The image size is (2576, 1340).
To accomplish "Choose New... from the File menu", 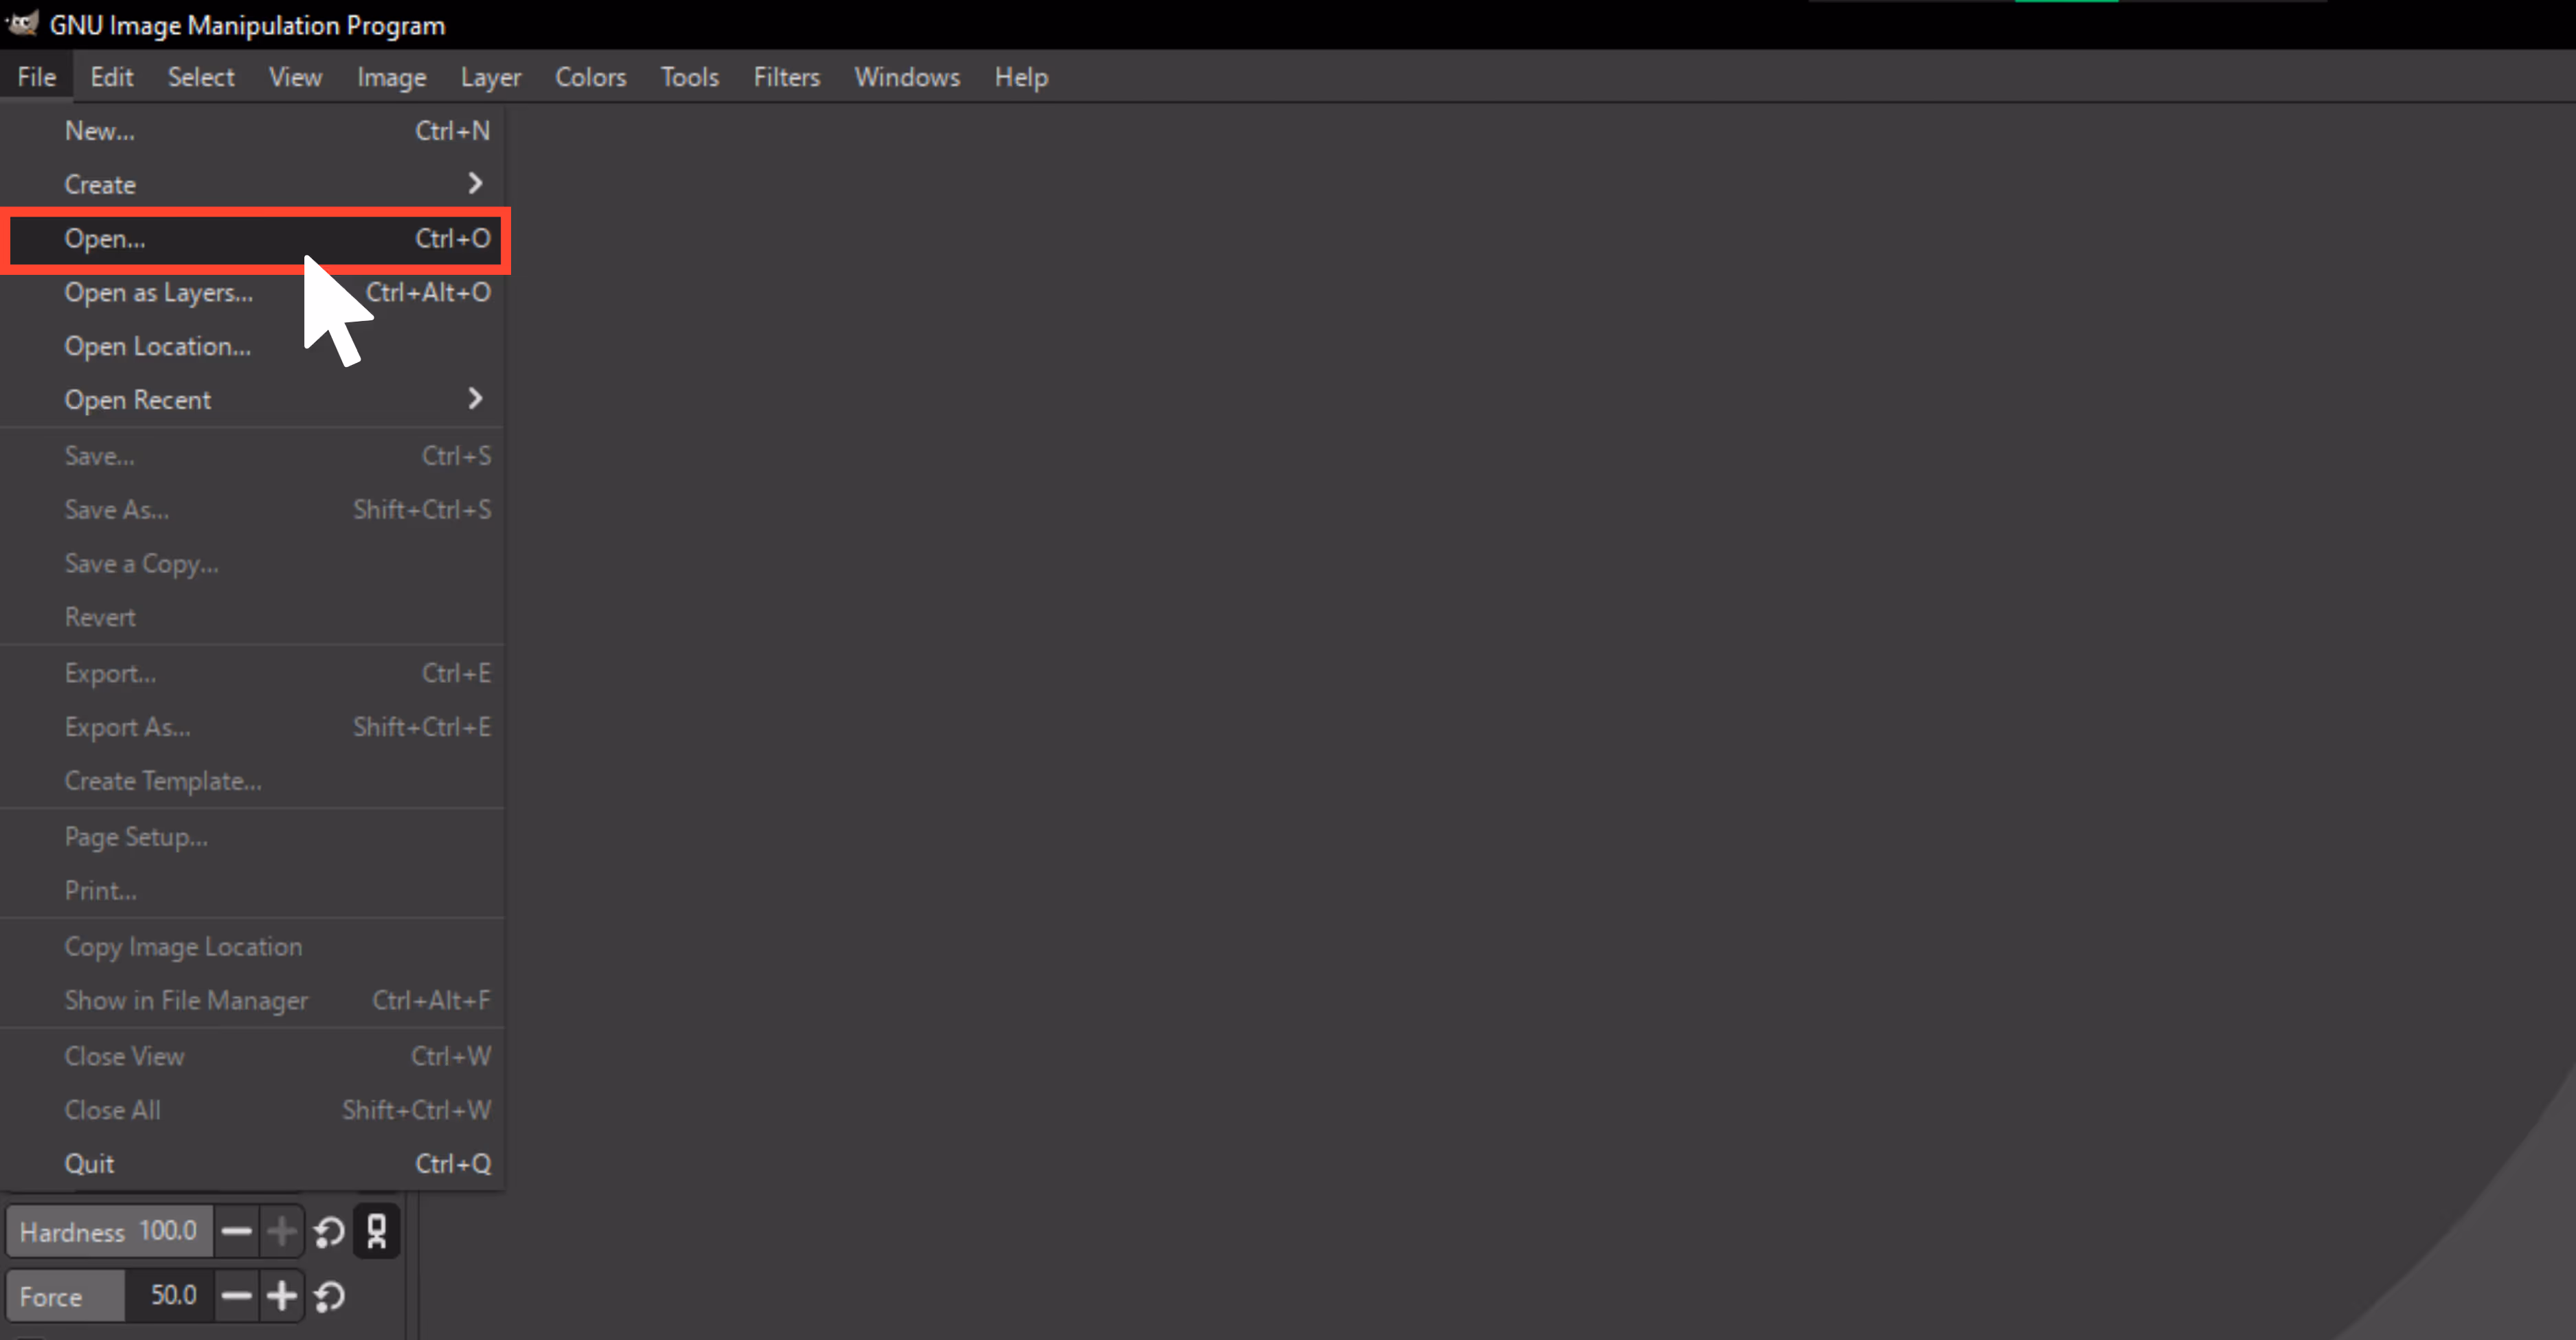I will (x=252, y=131).
